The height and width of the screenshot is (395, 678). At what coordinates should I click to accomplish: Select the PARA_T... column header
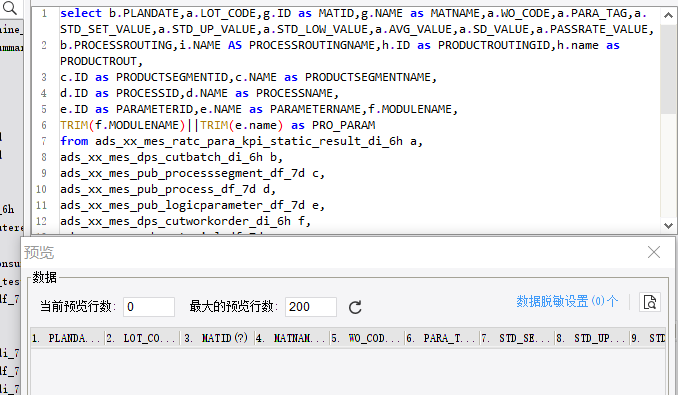(442, 338)
